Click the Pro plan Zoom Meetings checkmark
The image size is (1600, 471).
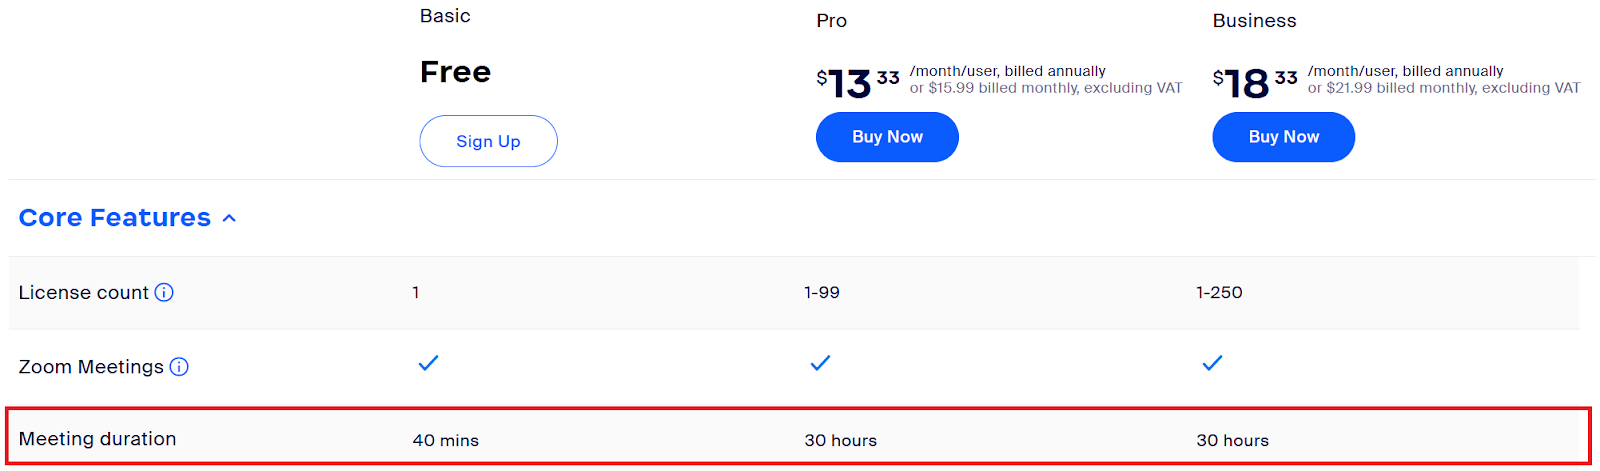(820, 363)
